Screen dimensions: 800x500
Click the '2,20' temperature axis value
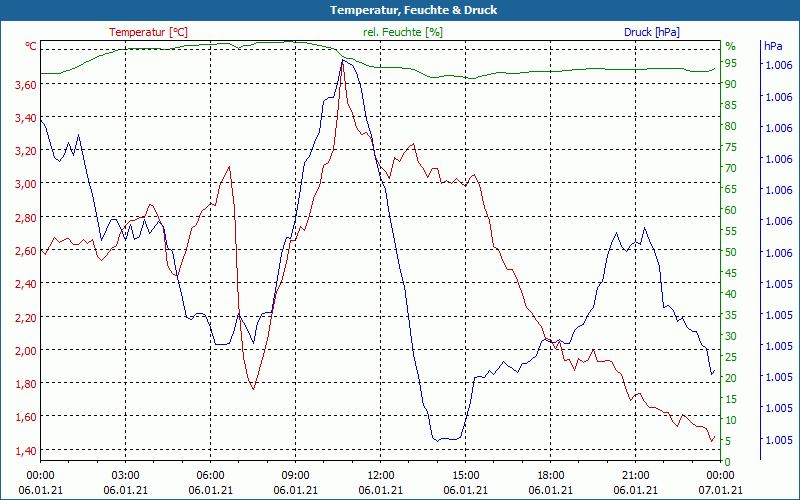click(26, 318)
